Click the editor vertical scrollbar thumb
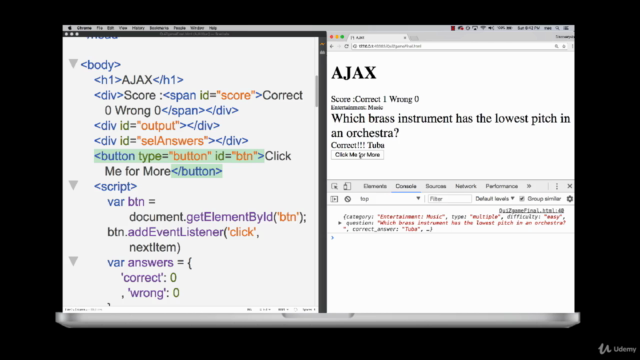 point(316,91)
